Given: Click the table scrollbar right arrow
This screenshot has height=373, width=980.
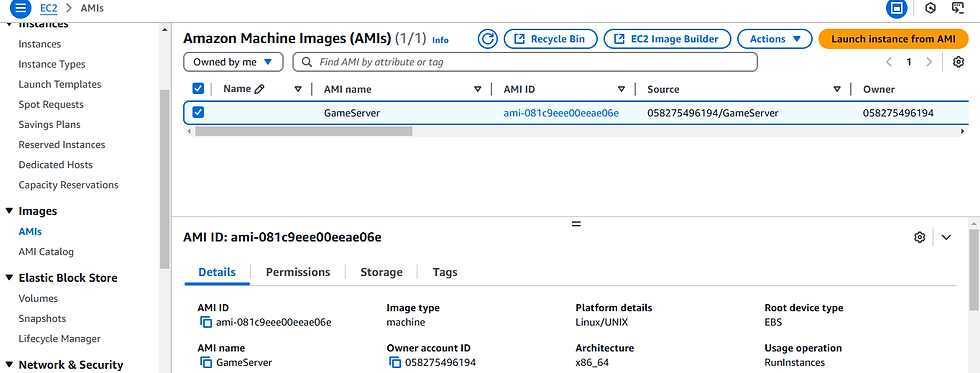Looking at the screenshot, I should pos(962,131).
